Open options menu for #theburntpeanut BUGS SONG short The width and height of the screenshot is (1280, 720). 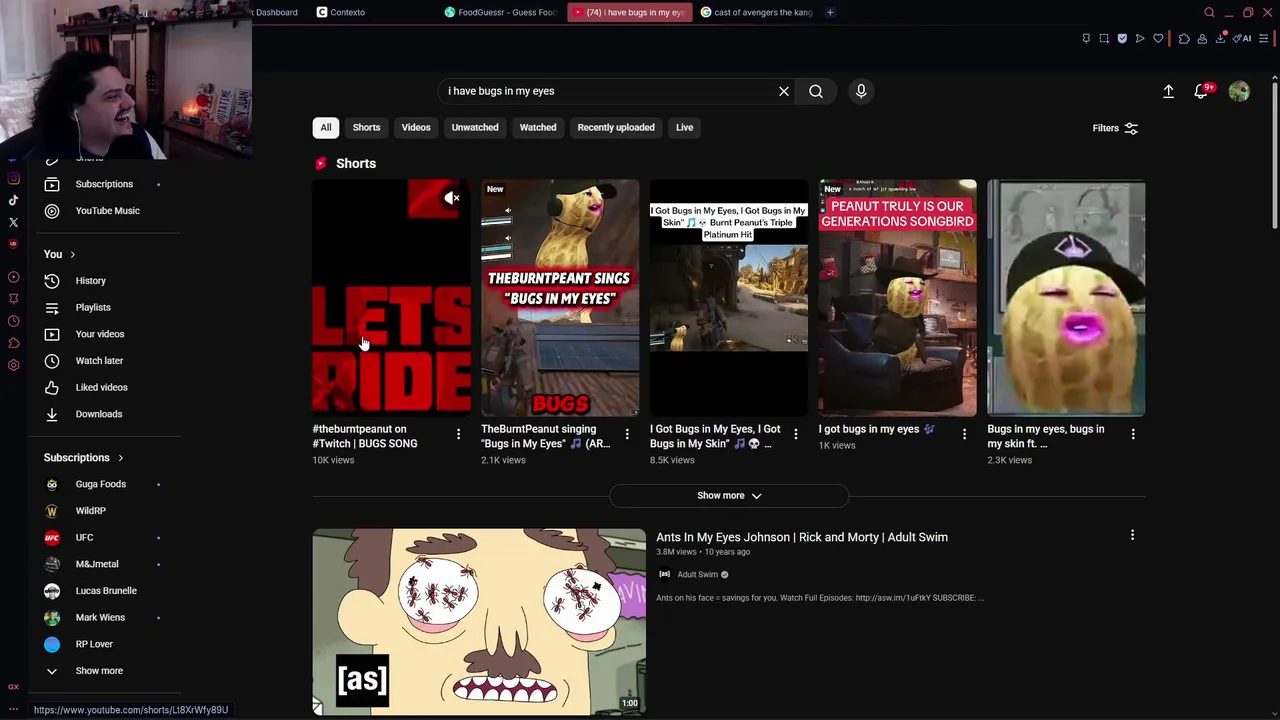pos(458,434)
